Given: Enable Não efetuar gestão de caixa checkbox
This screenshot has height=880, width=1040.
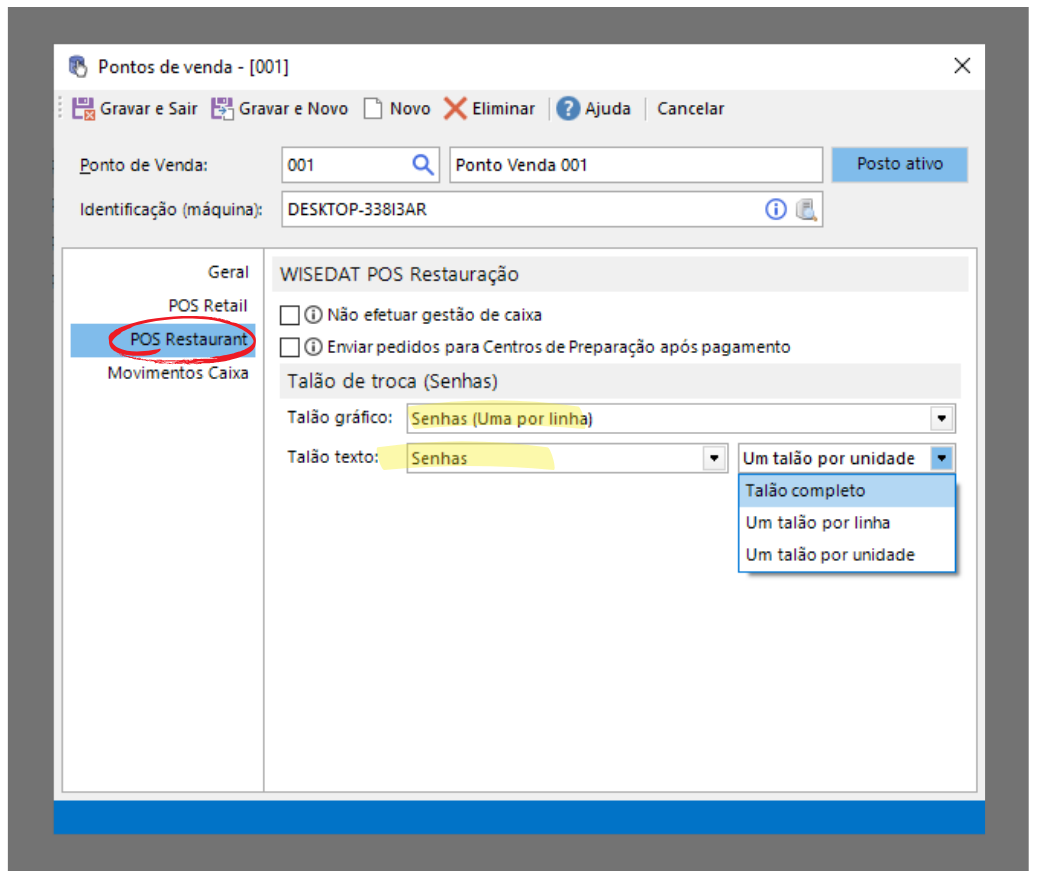Looking at the screenshot, I should [289, 315].
